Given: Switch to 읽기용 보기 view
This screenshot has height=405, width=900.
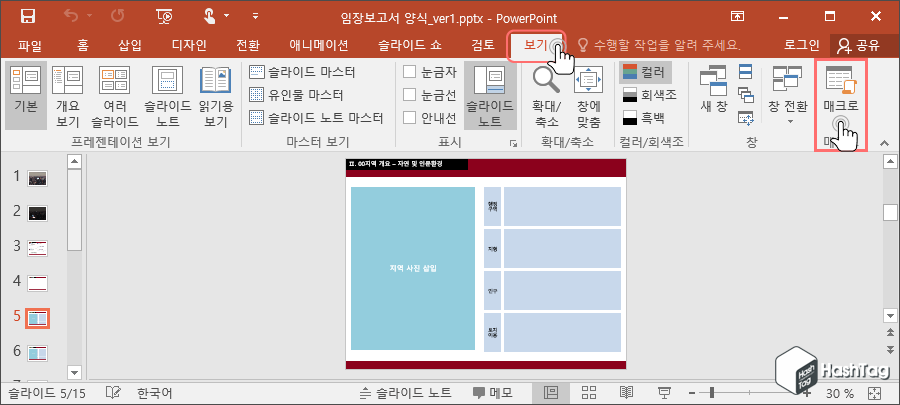Looking at the screenshot, I should pos(215,95).
